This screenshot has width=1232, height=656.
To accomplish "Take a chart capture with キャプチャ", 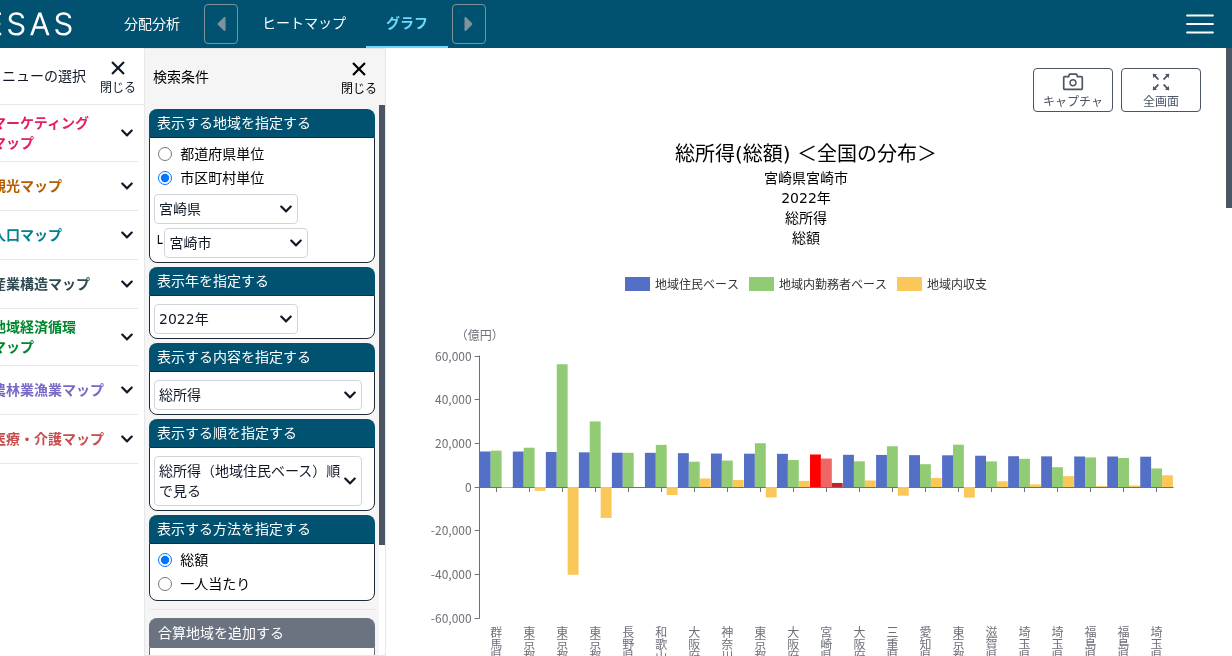I will coord(1073,90).
